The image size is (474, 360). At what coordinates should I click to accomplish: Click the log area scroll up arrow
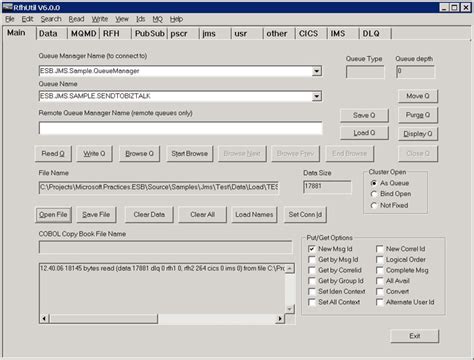(x=290, y=268)
